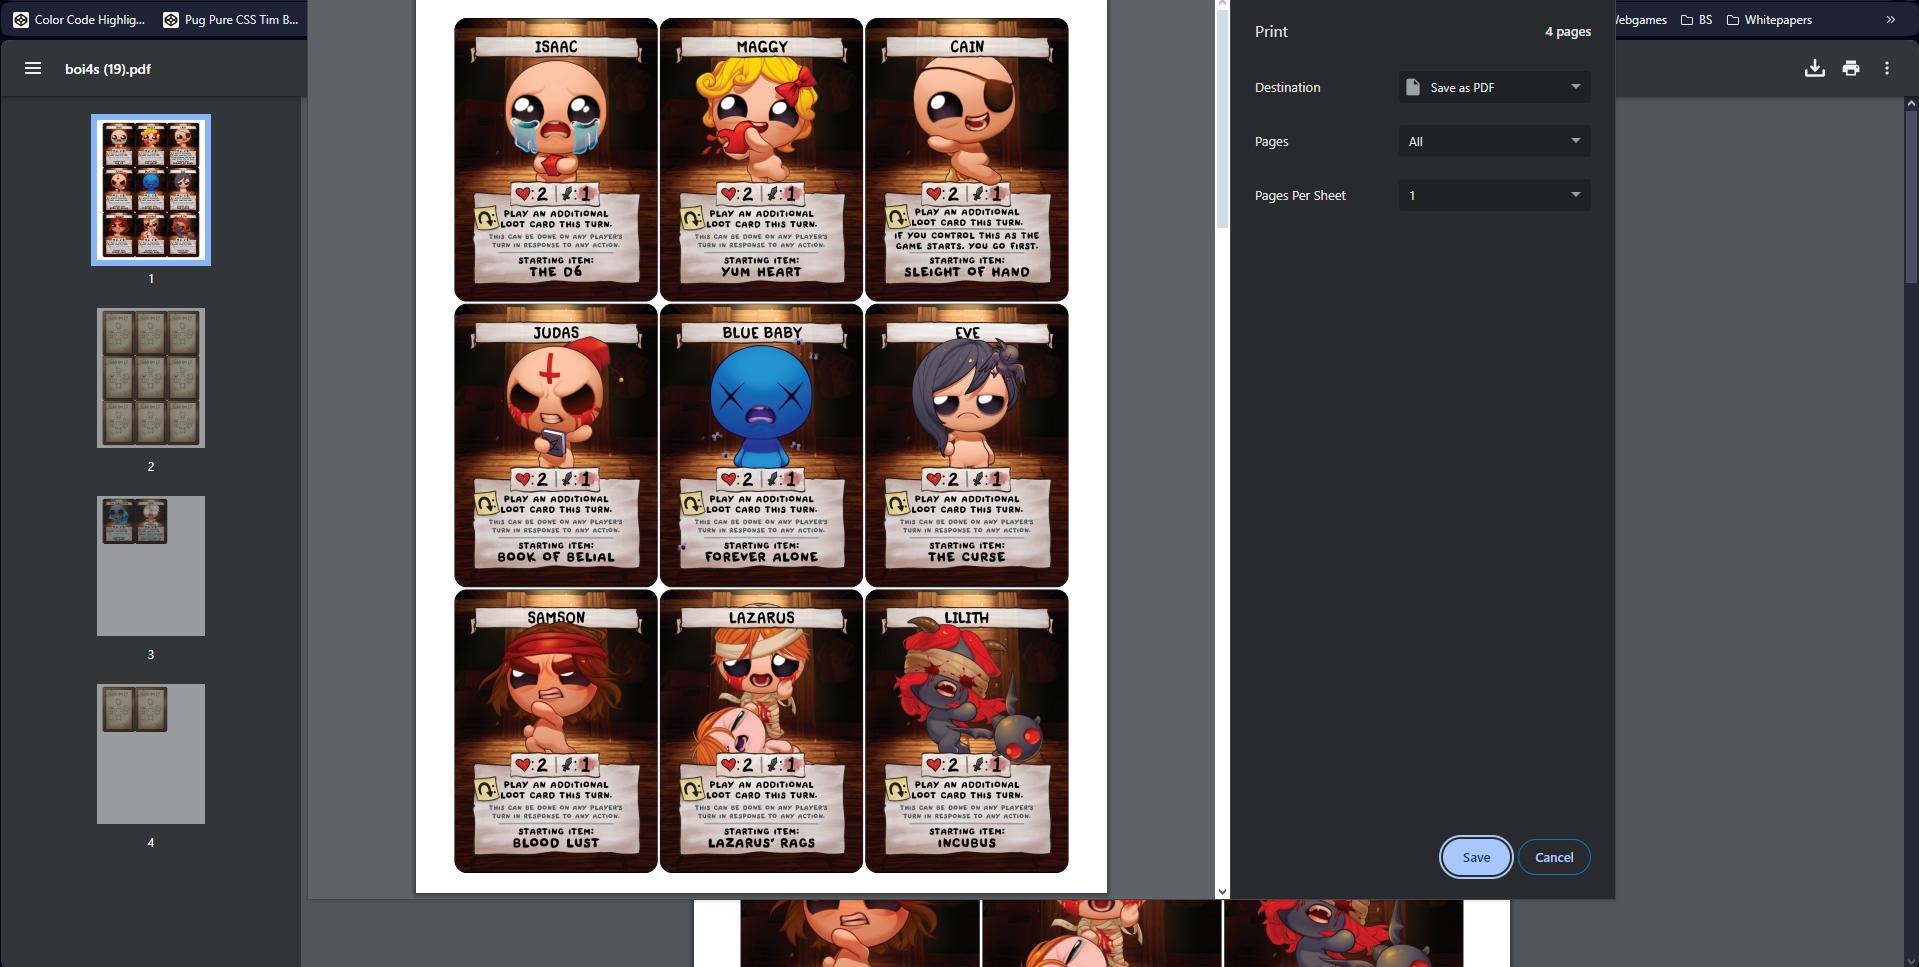Open the Pages Per Sheet dropdown
Viewport: 1919px width, 967px height.
point(1494,195)
